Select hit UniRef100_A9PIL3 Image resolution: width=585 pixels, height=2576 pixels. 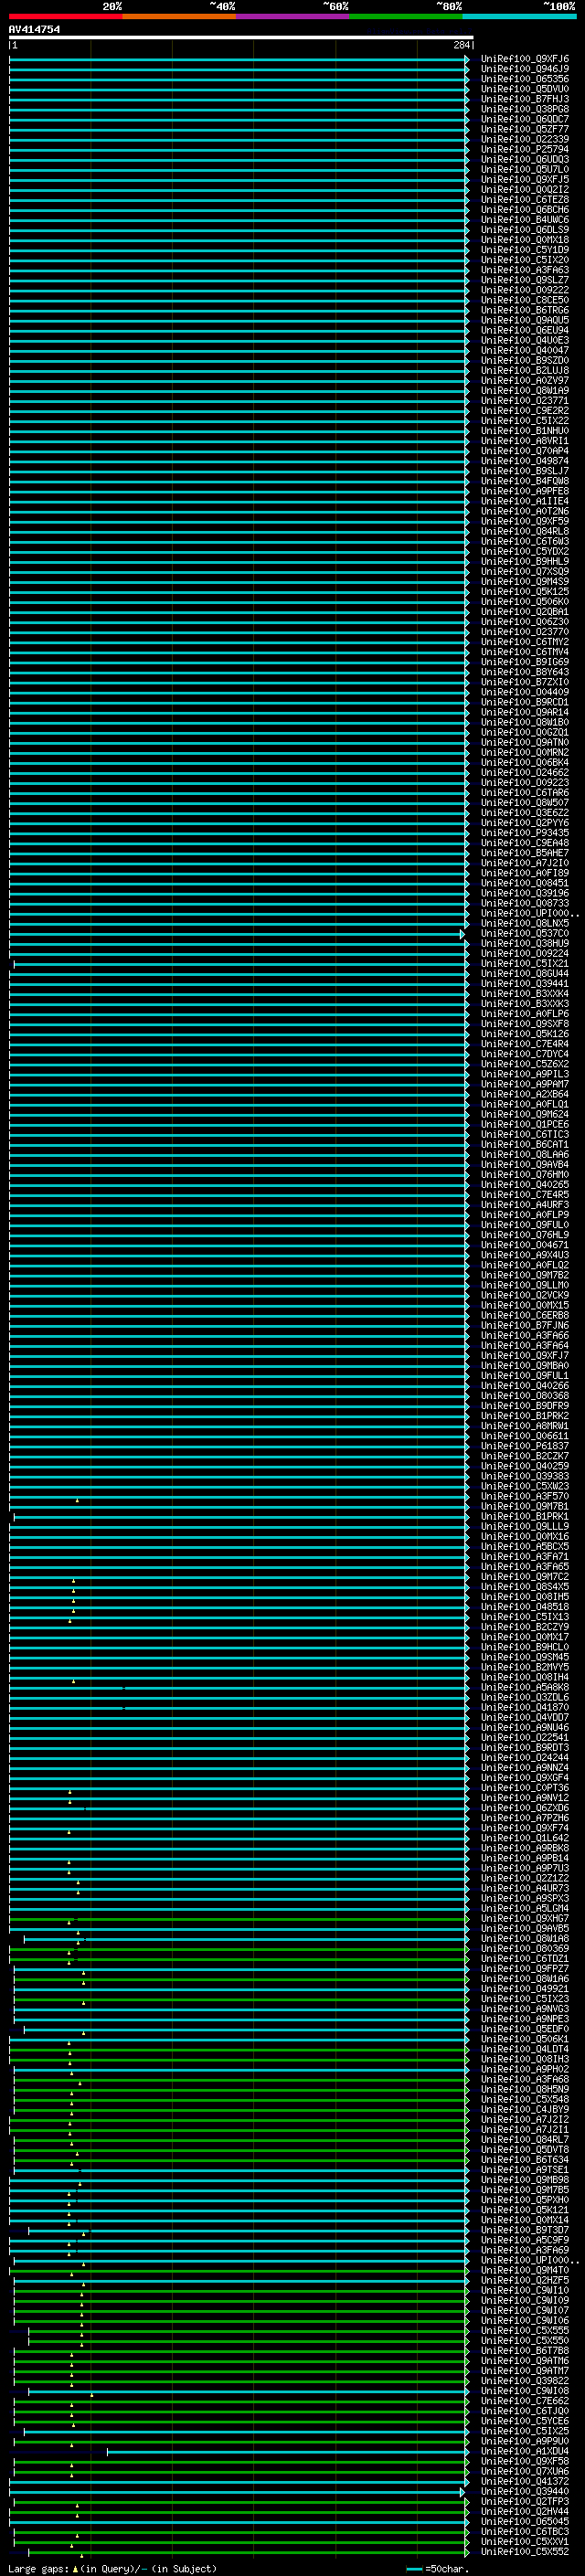(x=525, y=1074)
